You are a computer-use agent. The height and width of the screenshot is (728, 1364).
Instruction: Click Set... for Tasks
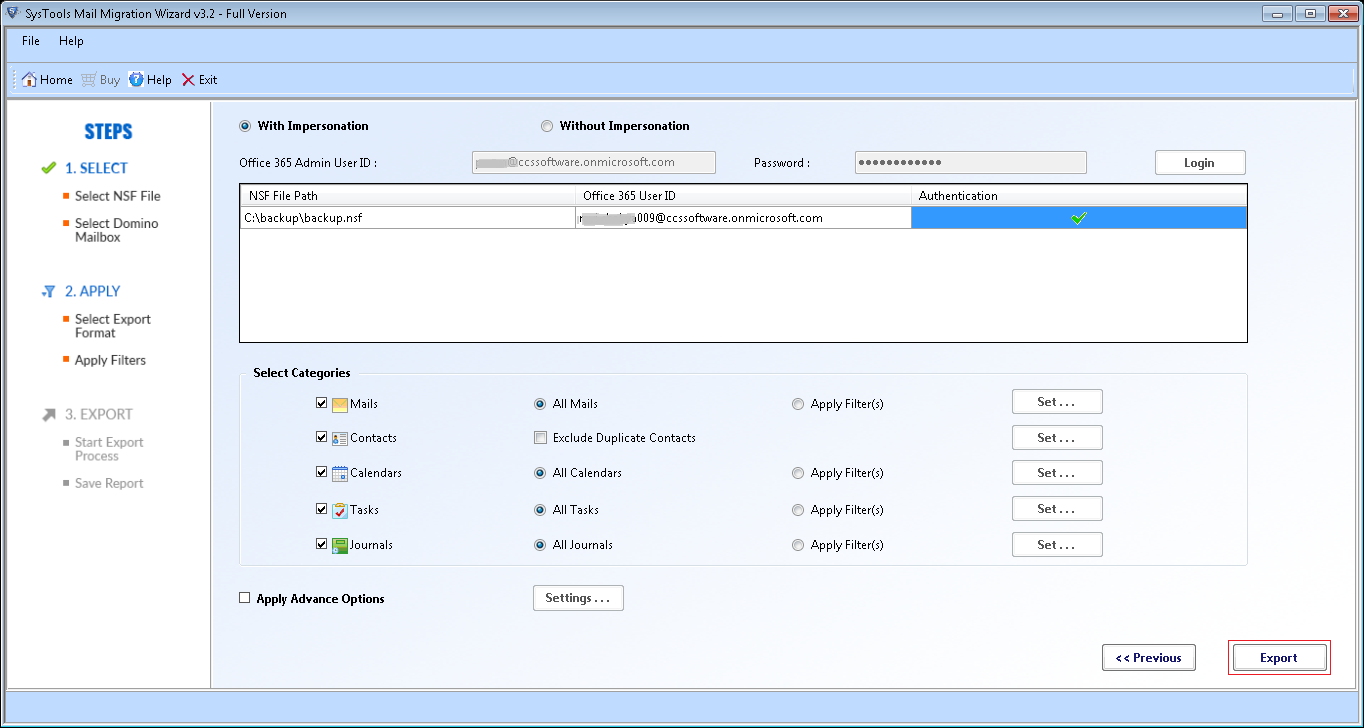[1057, 509]
